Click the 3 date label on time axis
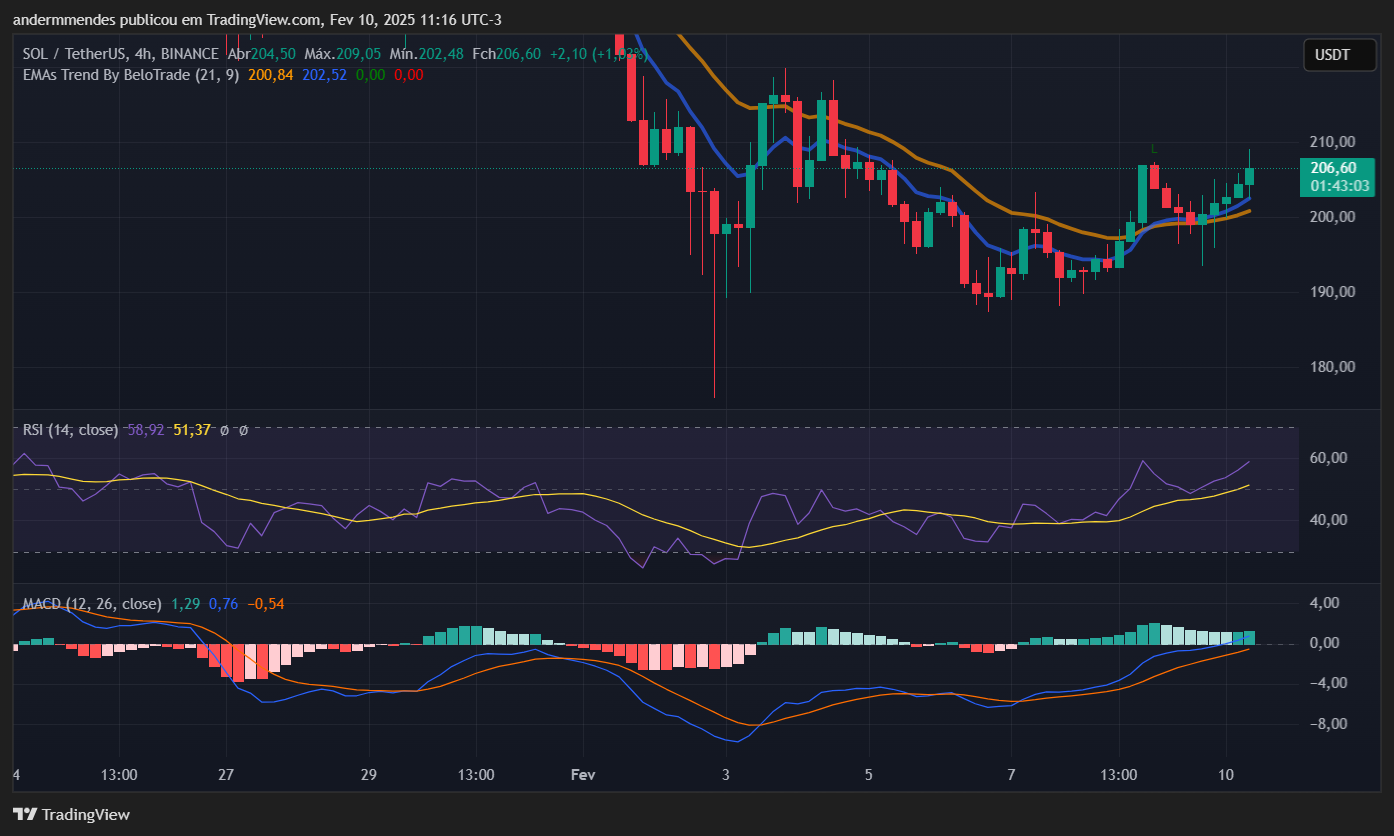This screenshot has width=1394, height=836. coord(726,775)
